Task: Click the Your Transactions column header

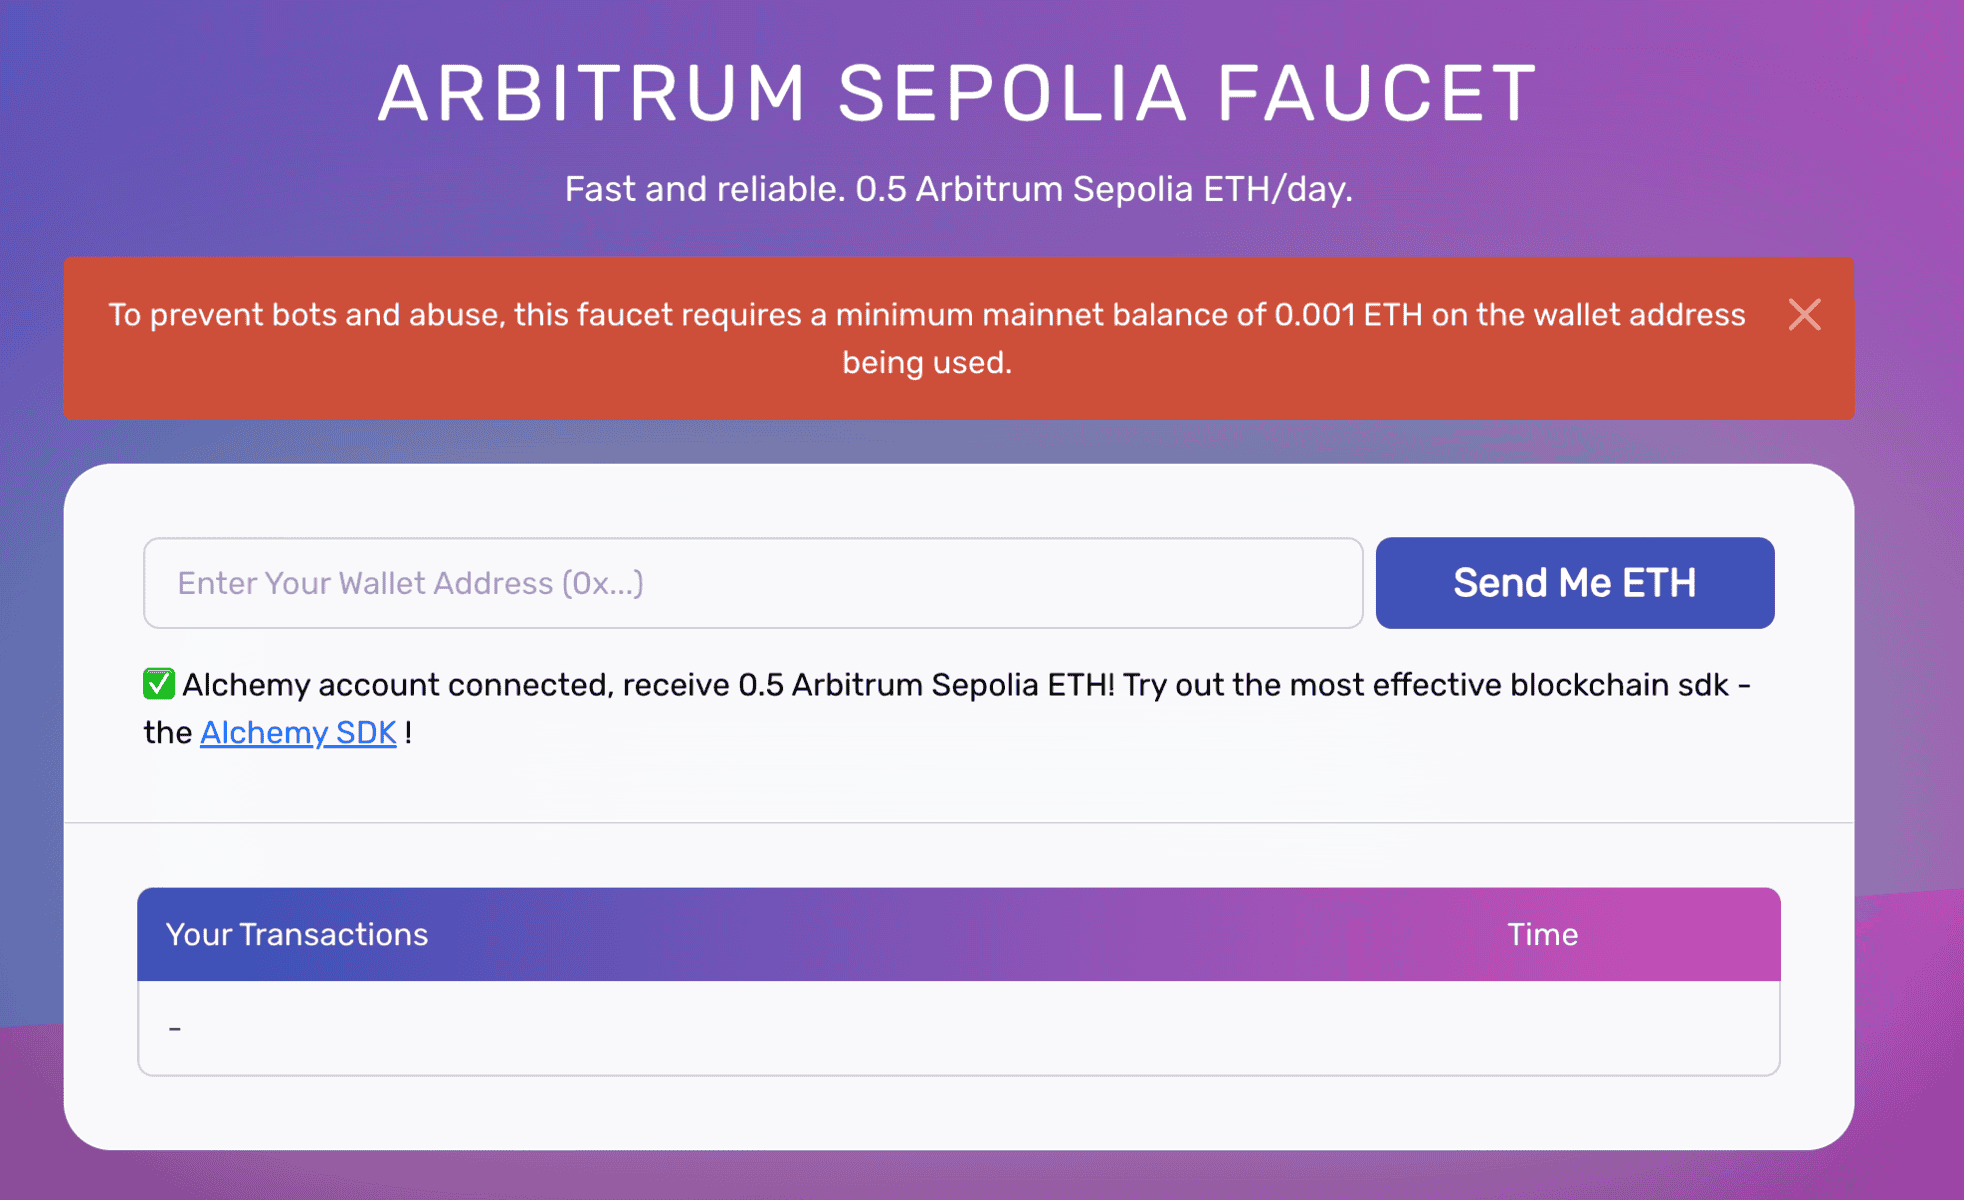Action: [297, 934]
